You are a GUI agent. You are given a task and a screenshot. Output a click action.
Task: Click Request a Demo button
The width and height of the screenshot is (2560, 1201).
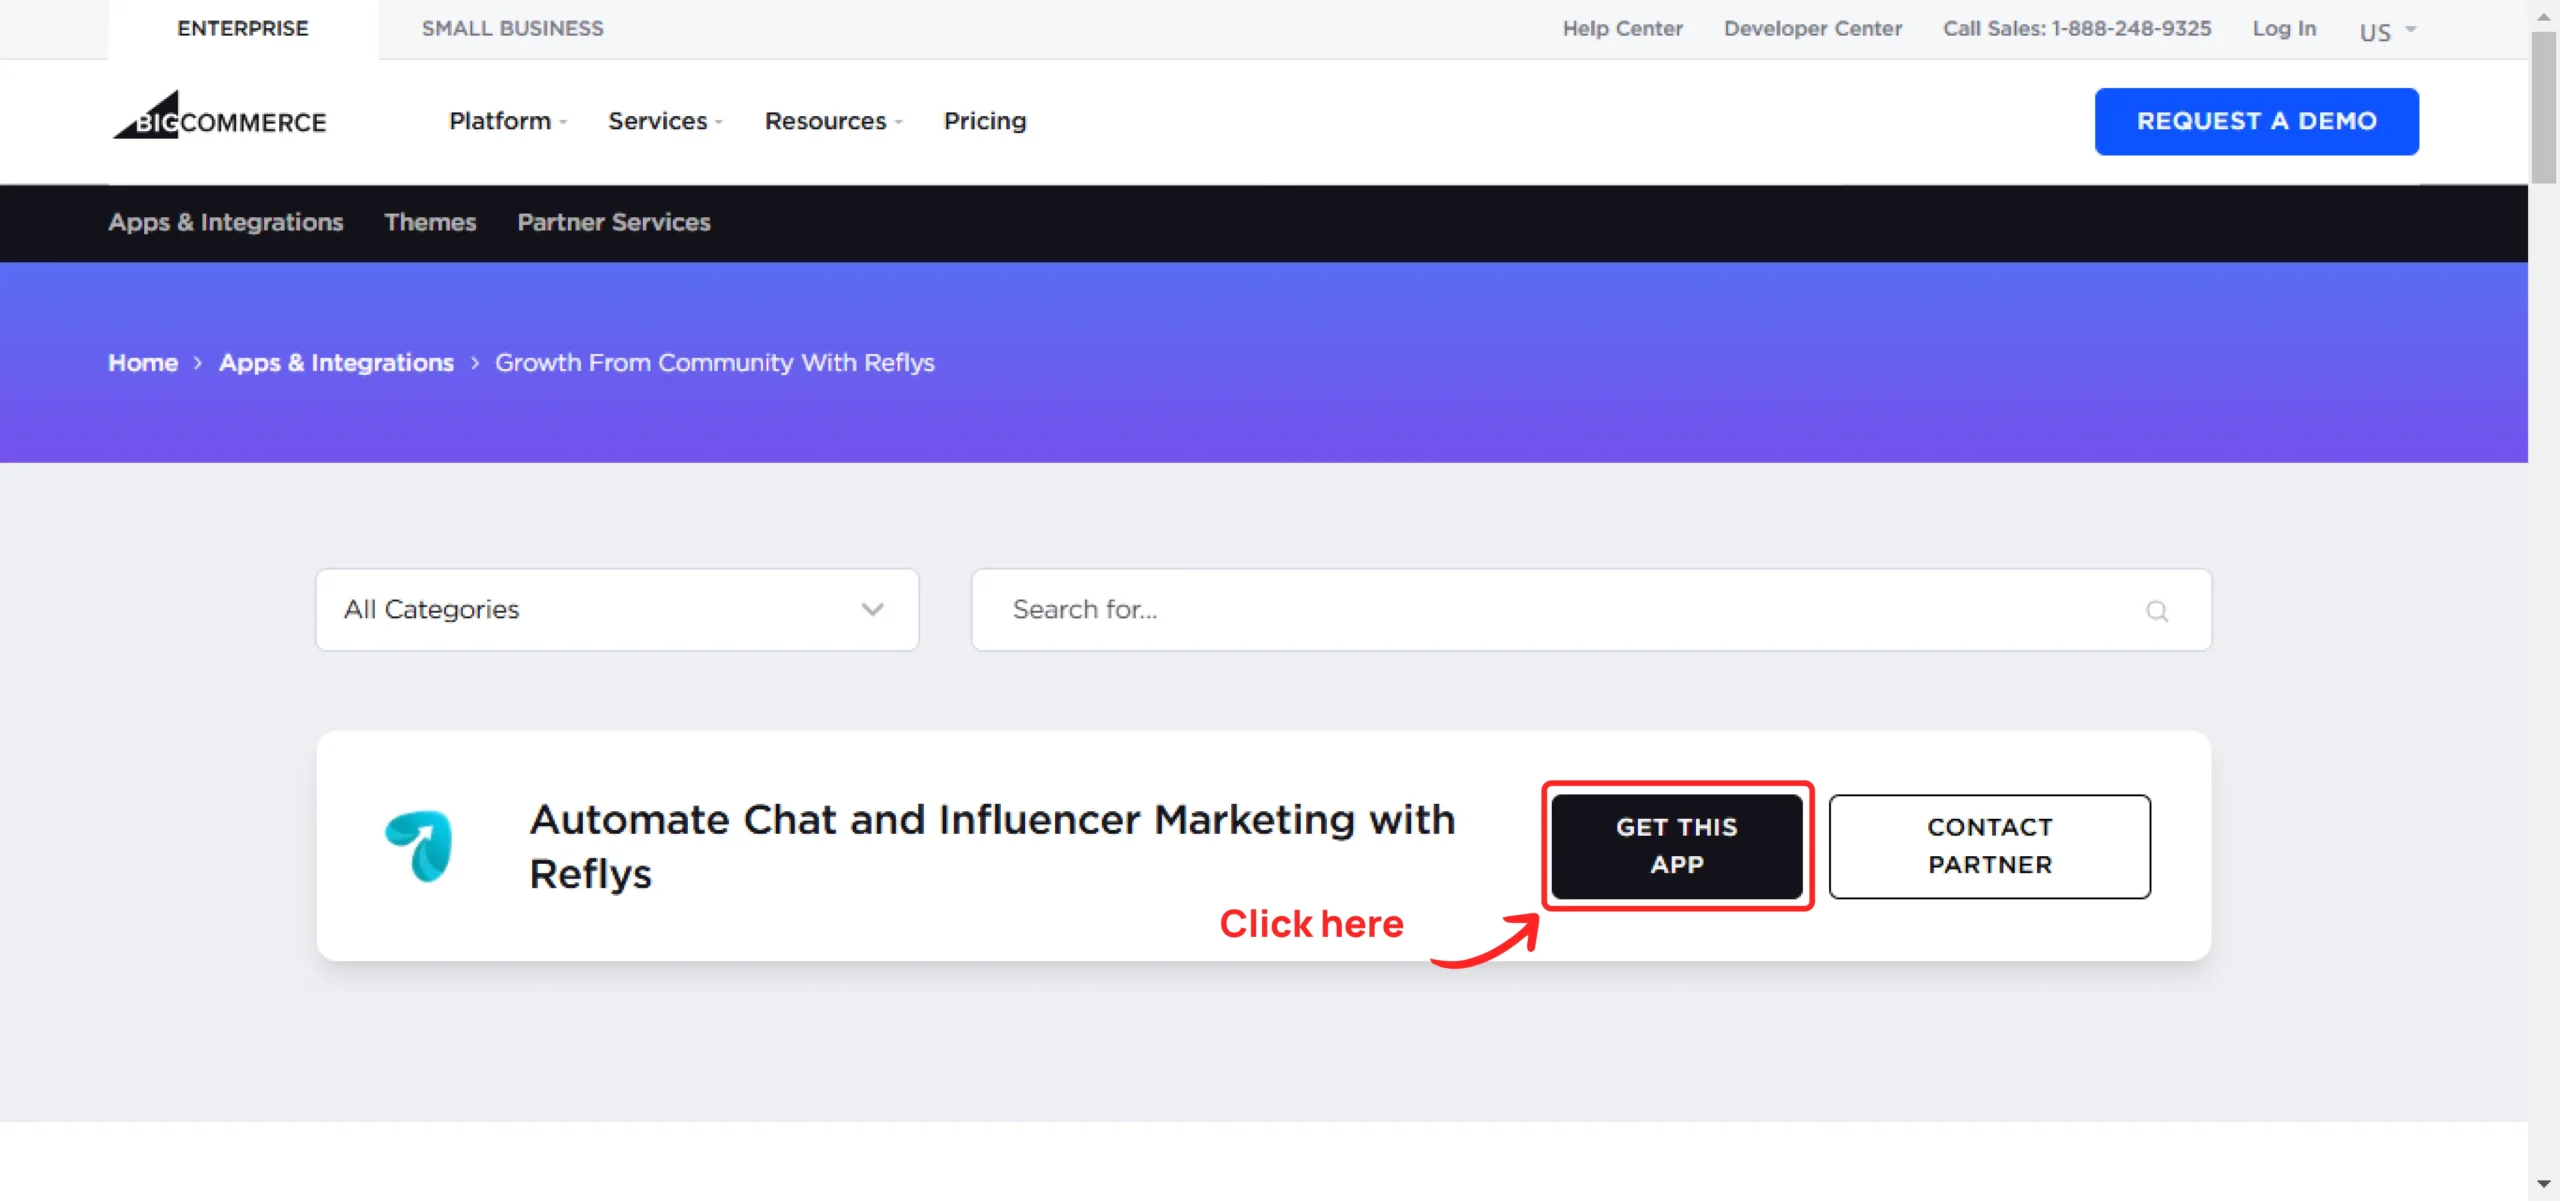[2257, 121]
